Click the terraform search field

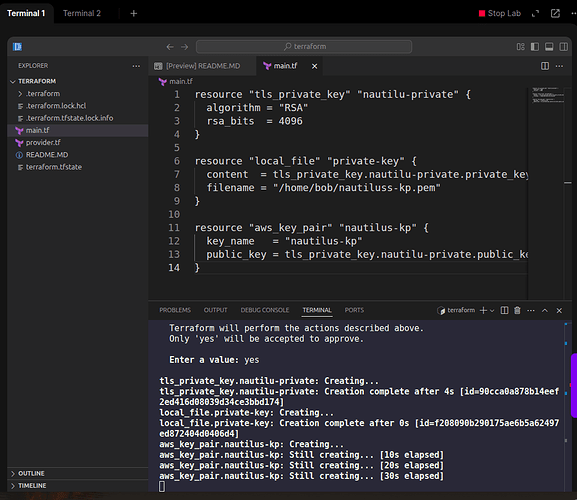point(304,47)
